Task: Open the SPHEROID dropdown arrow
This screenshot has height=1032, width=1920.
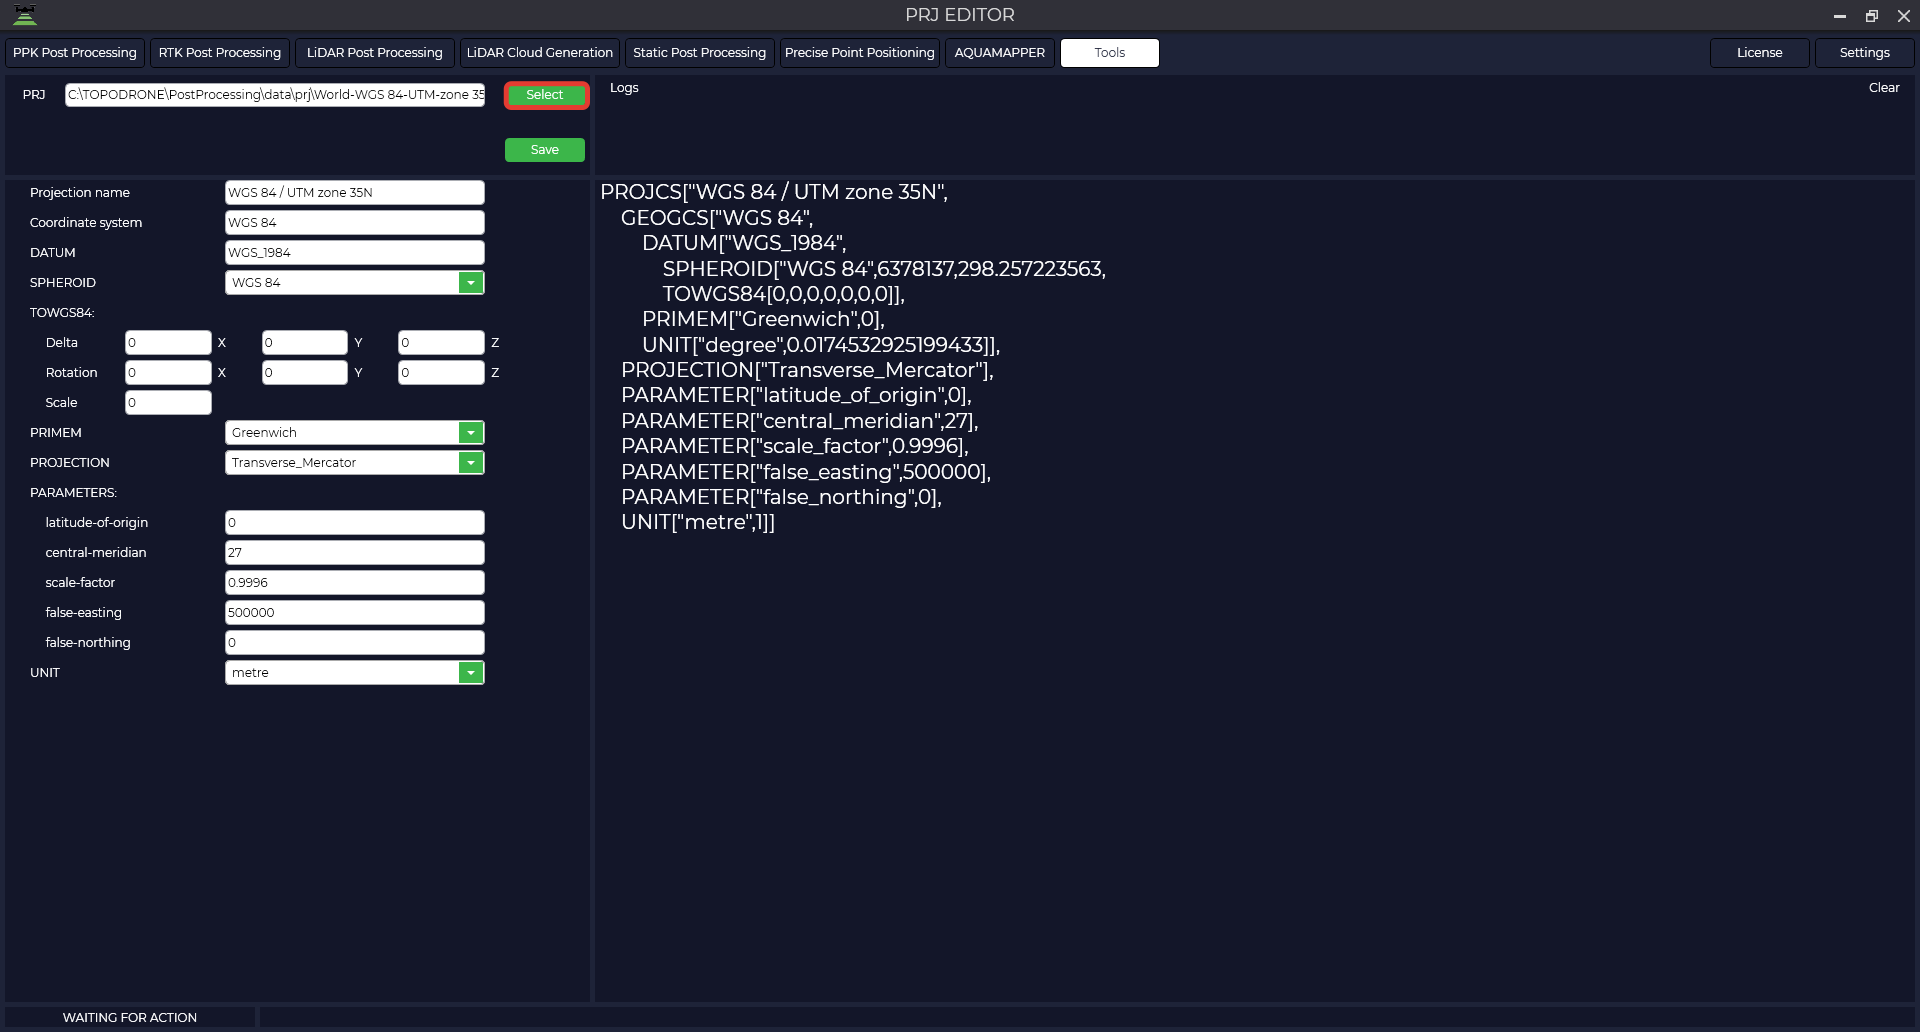Action: [x=471, y=283]
